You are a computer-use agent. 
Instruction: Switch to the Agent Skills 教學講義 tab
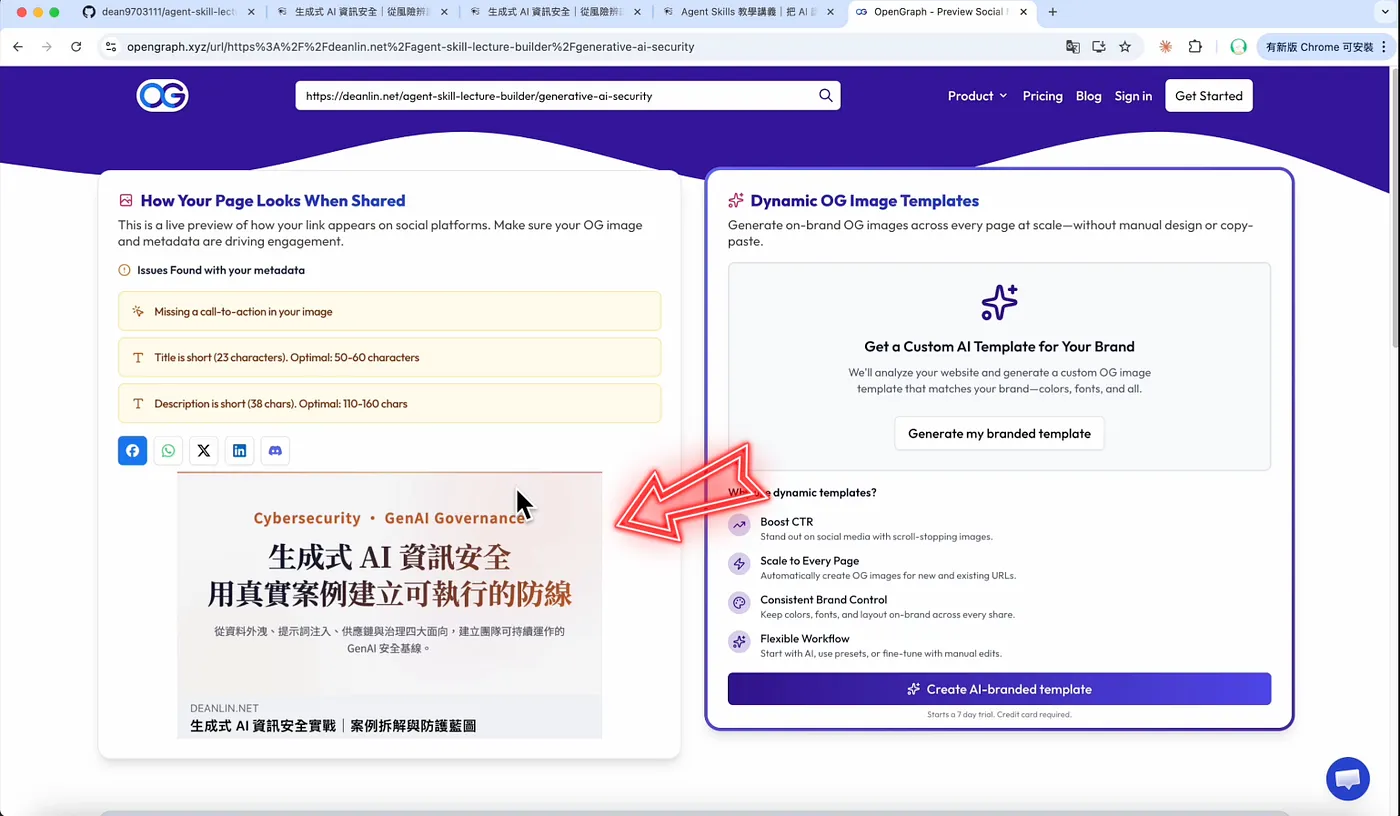tap(750, 12)
